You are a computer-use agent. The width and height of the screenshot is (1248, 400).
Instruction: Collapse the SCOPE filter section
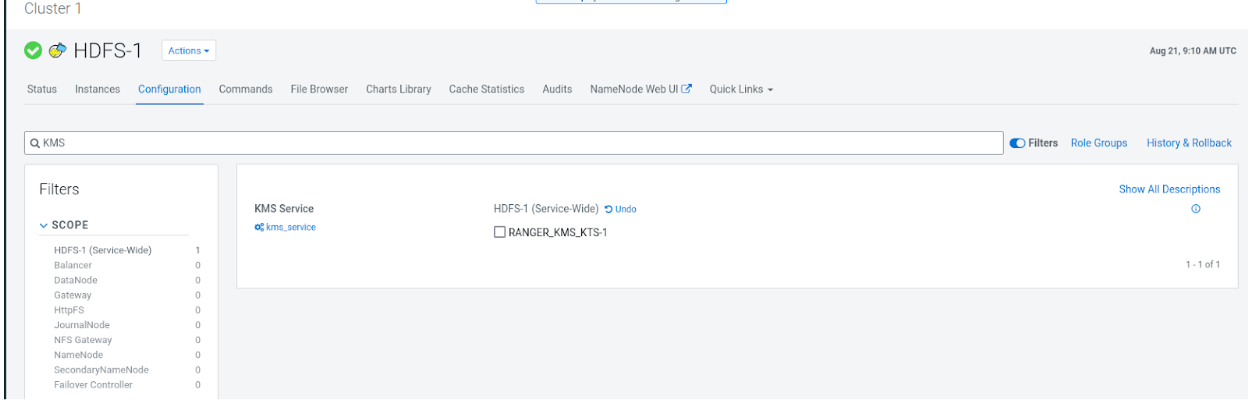click(x=45, y=225)
